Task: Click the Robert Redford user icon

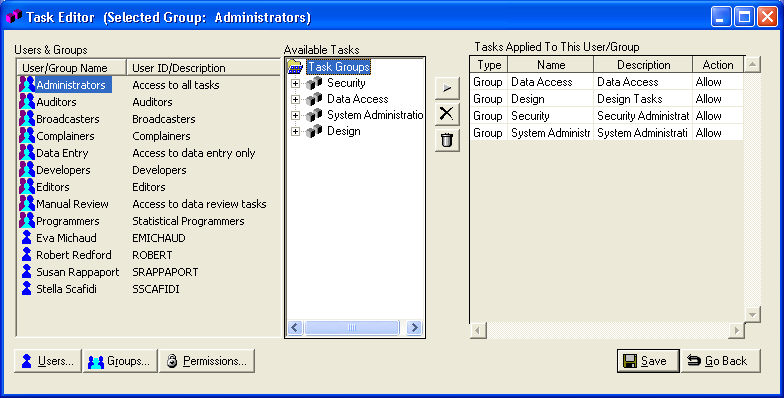Action: point(27,254)
